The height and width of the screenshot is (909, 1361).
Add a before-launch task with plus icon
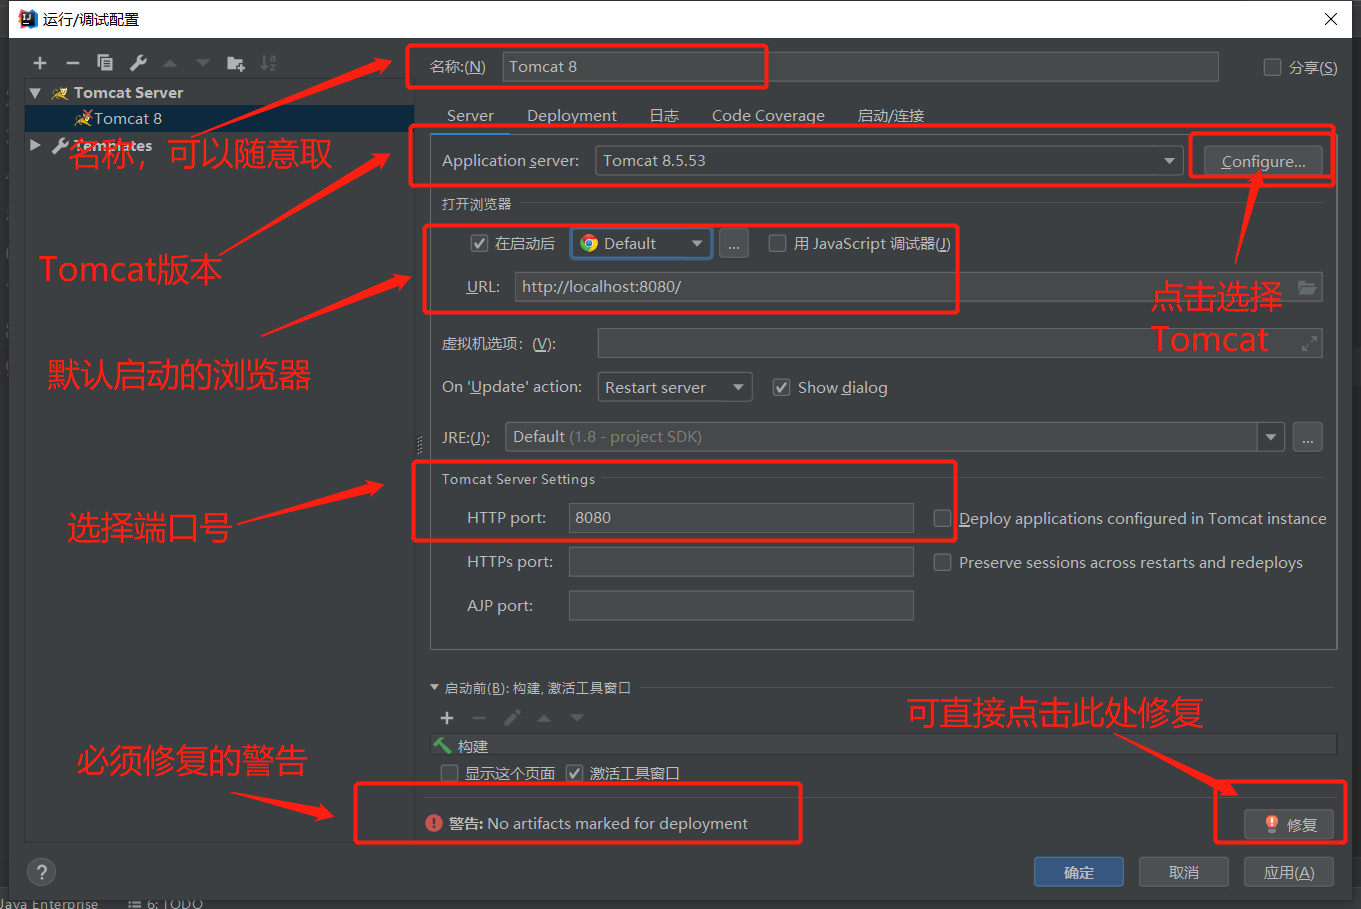click(447, 718)
